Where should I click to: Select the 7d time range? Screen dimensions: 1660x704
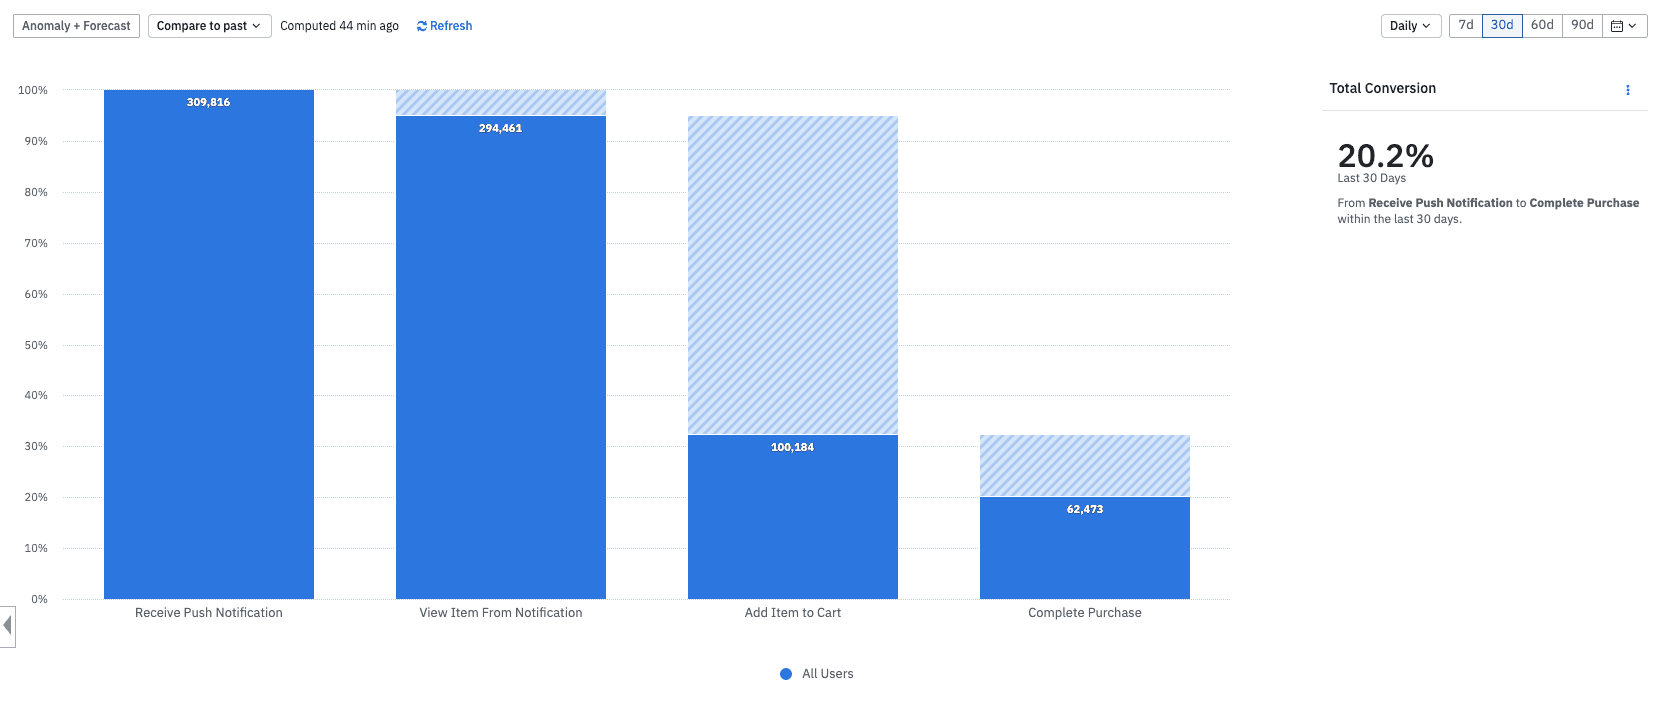(x=1466, y=25)
